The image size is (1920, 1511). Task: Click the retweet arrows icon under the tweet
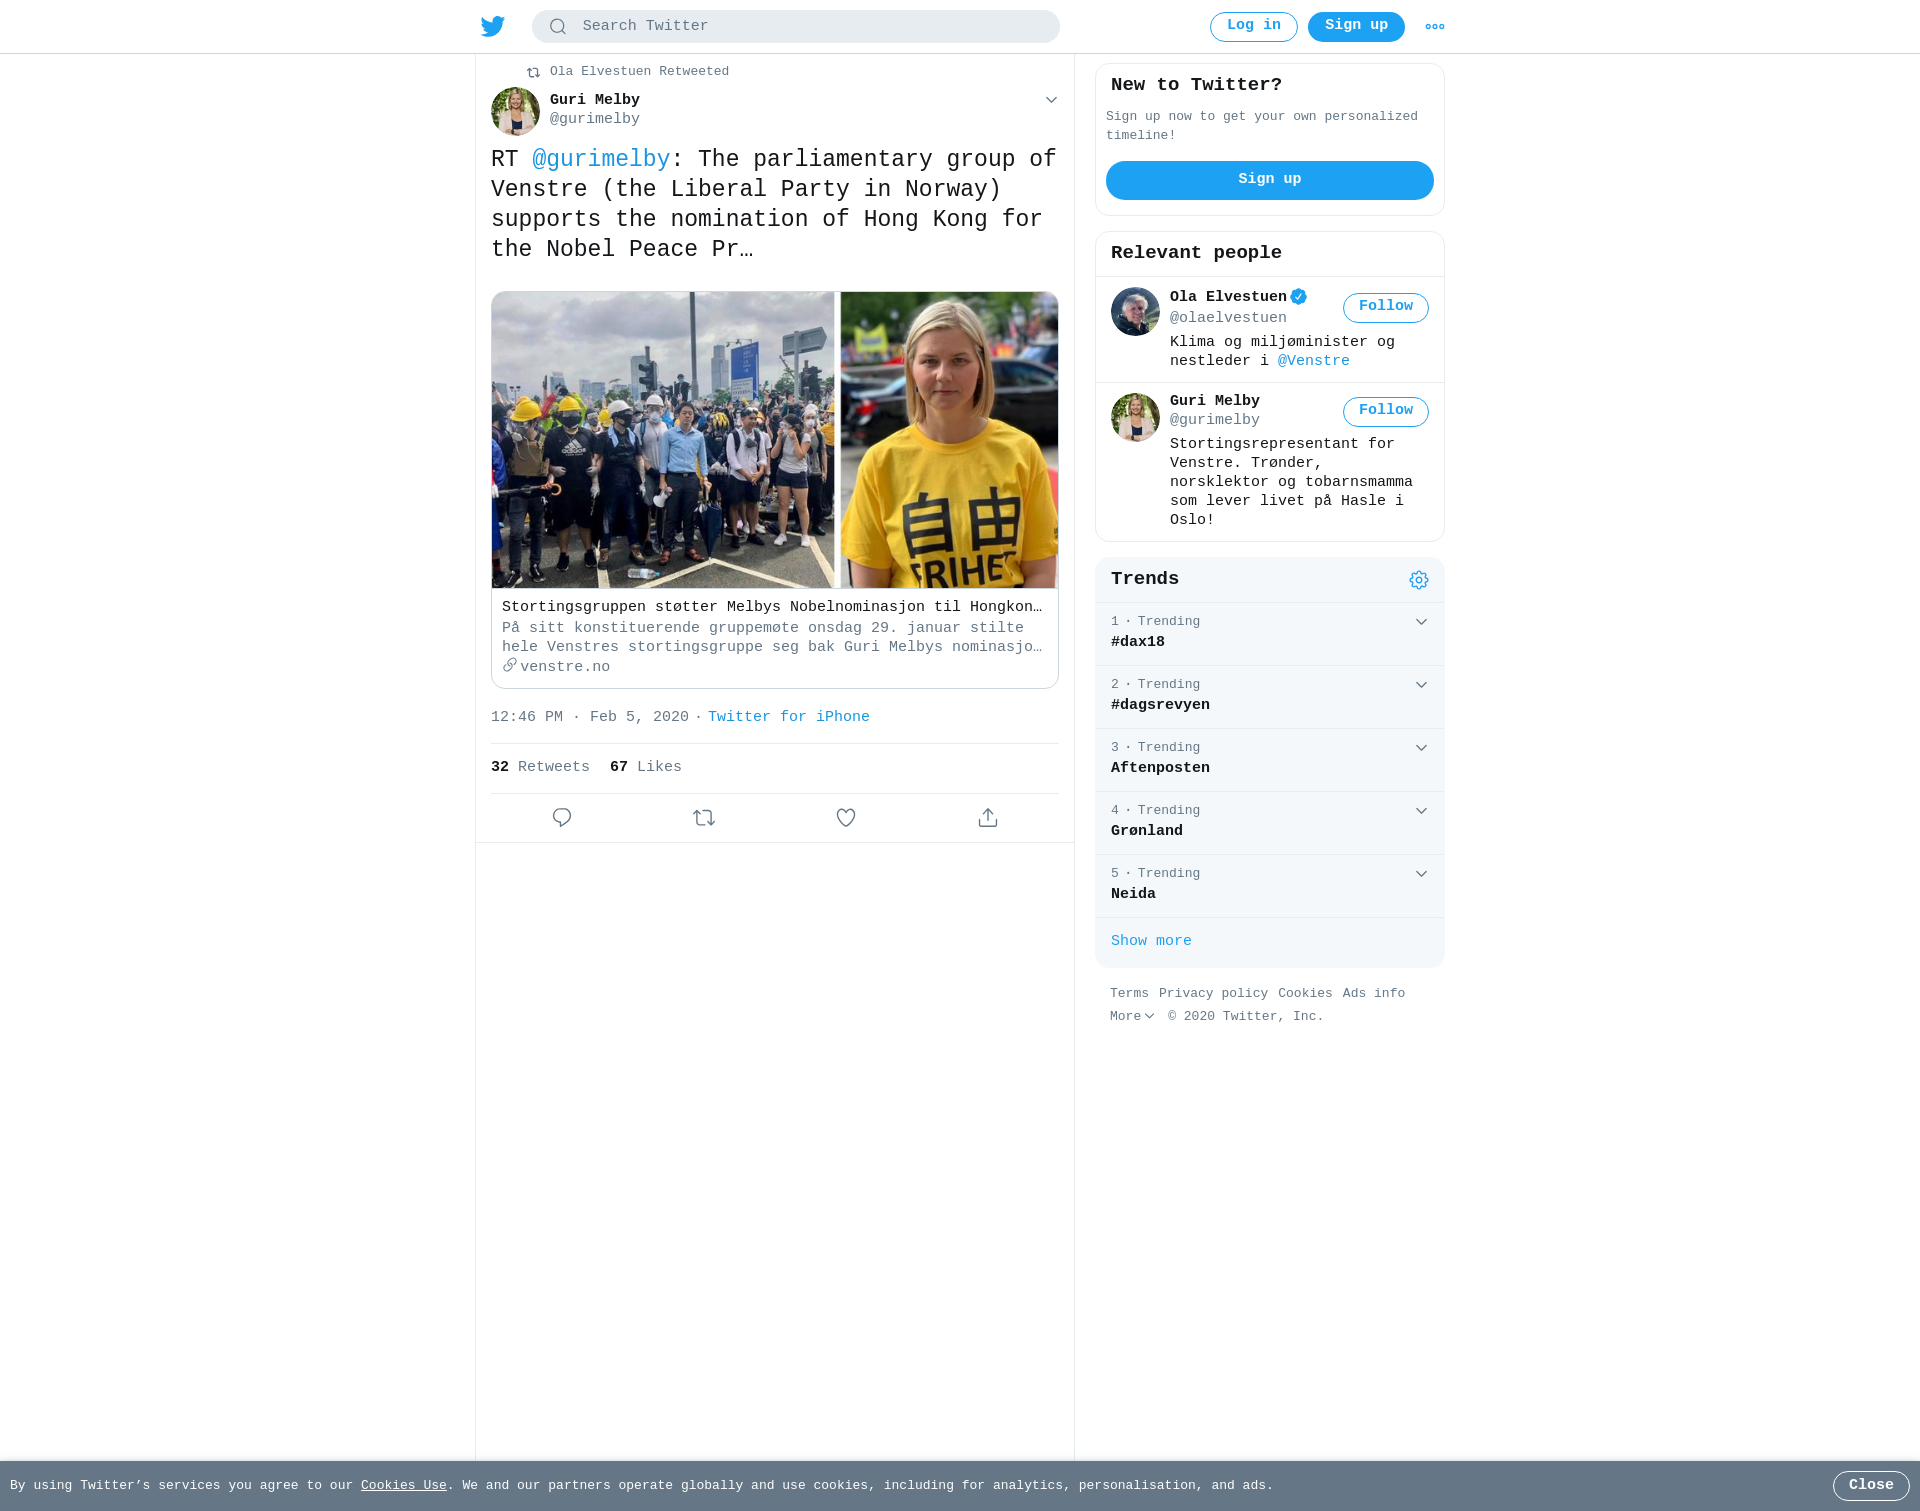pyautogui.click(x=704, y=818)
